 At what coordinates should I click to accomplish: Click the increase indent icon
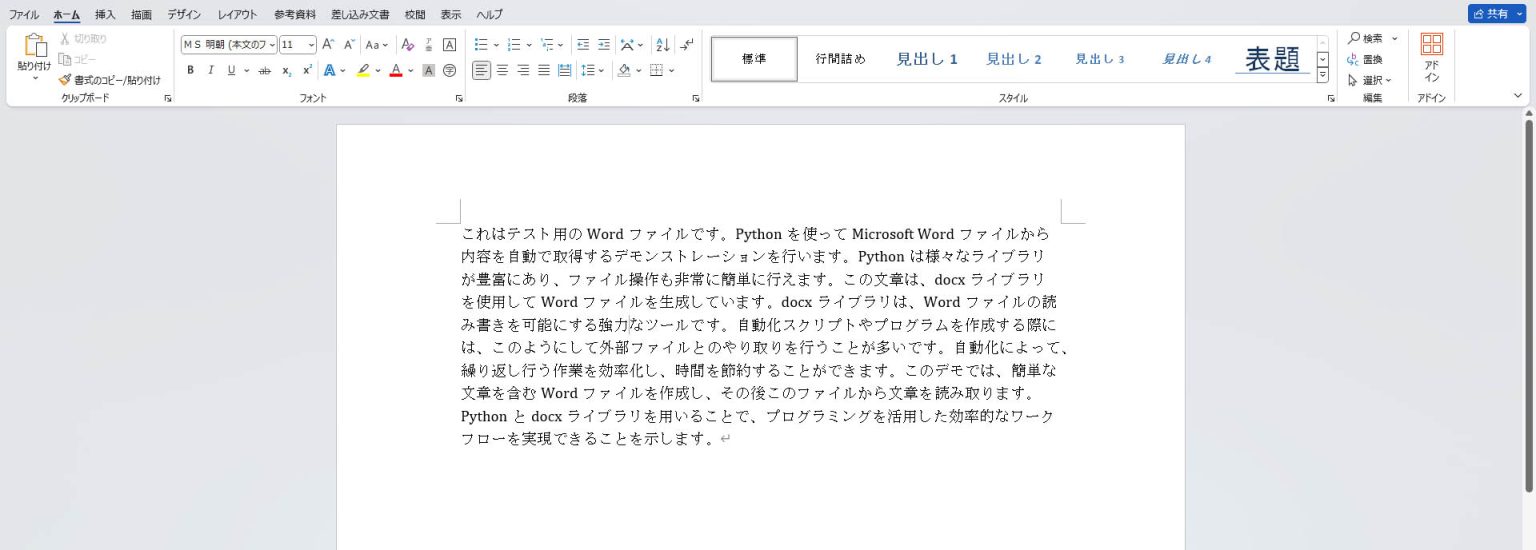[x=604, y=45]
